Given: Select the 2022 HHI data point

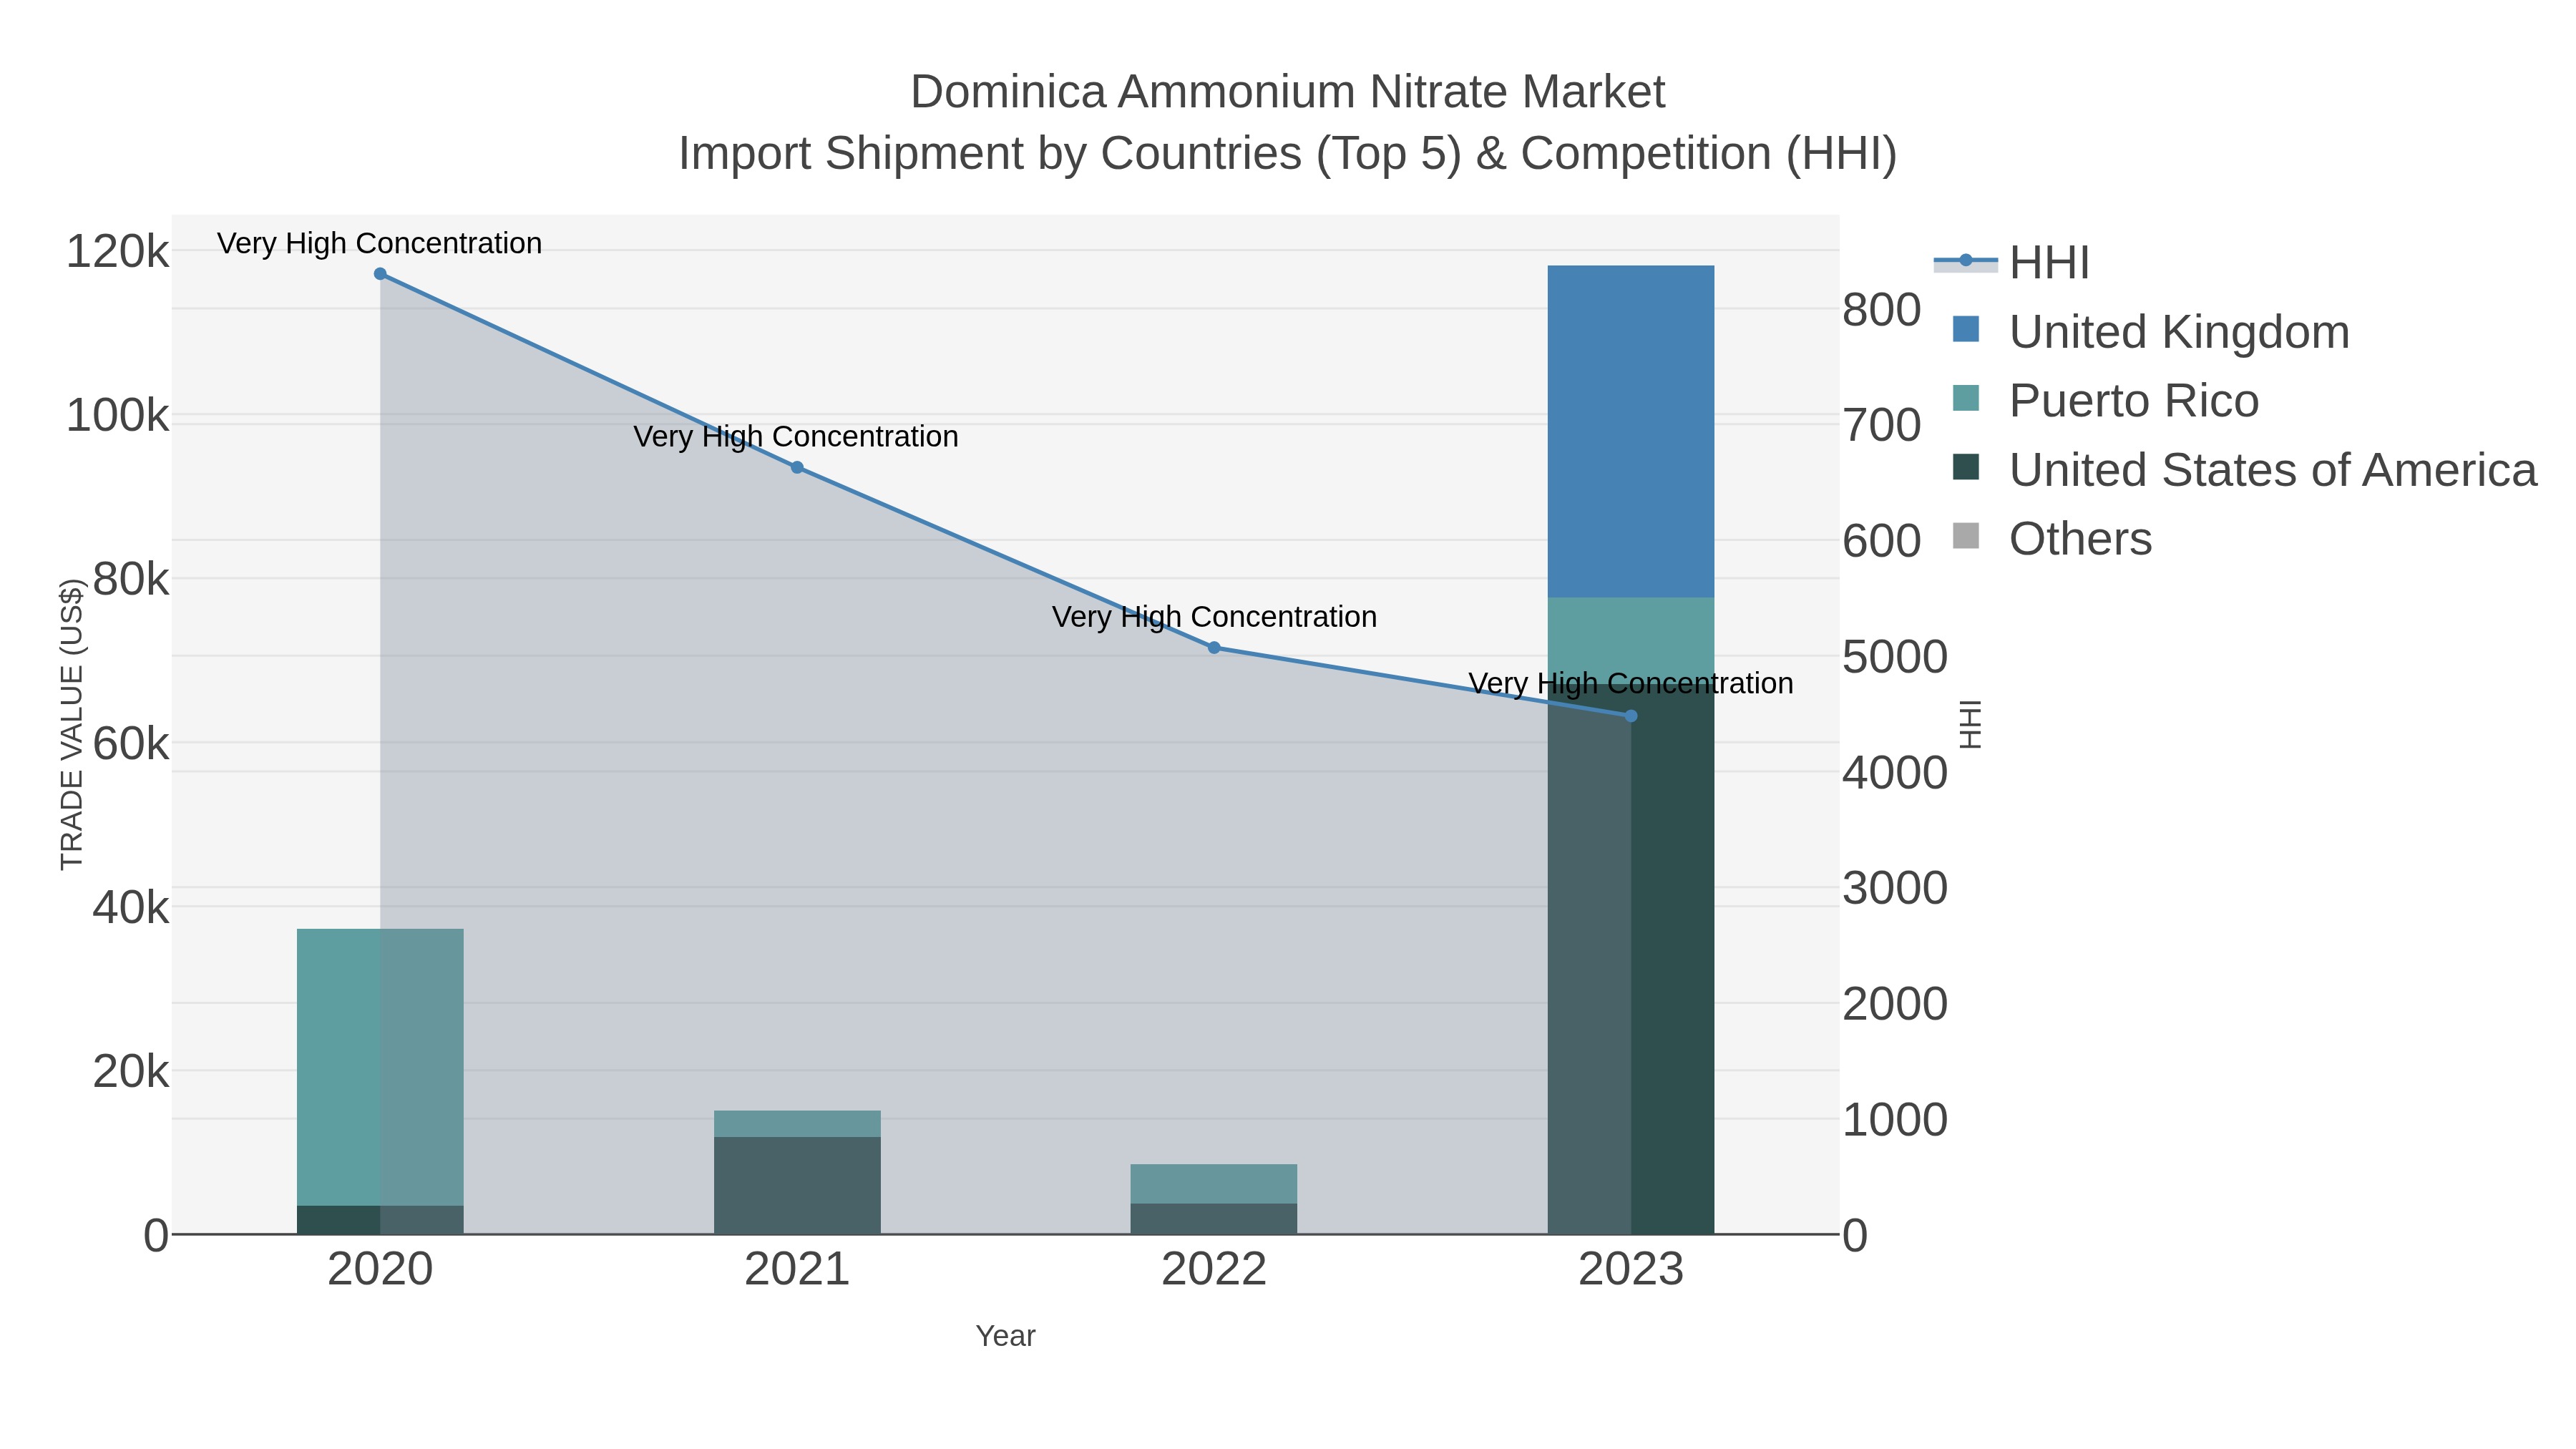Looking at the screenshot, I should click(x=1214, y=648).
